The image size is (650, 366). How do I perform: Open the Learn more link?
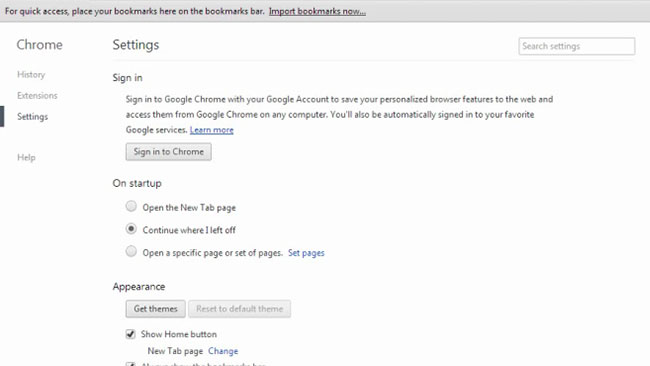[x=211, y=130]
